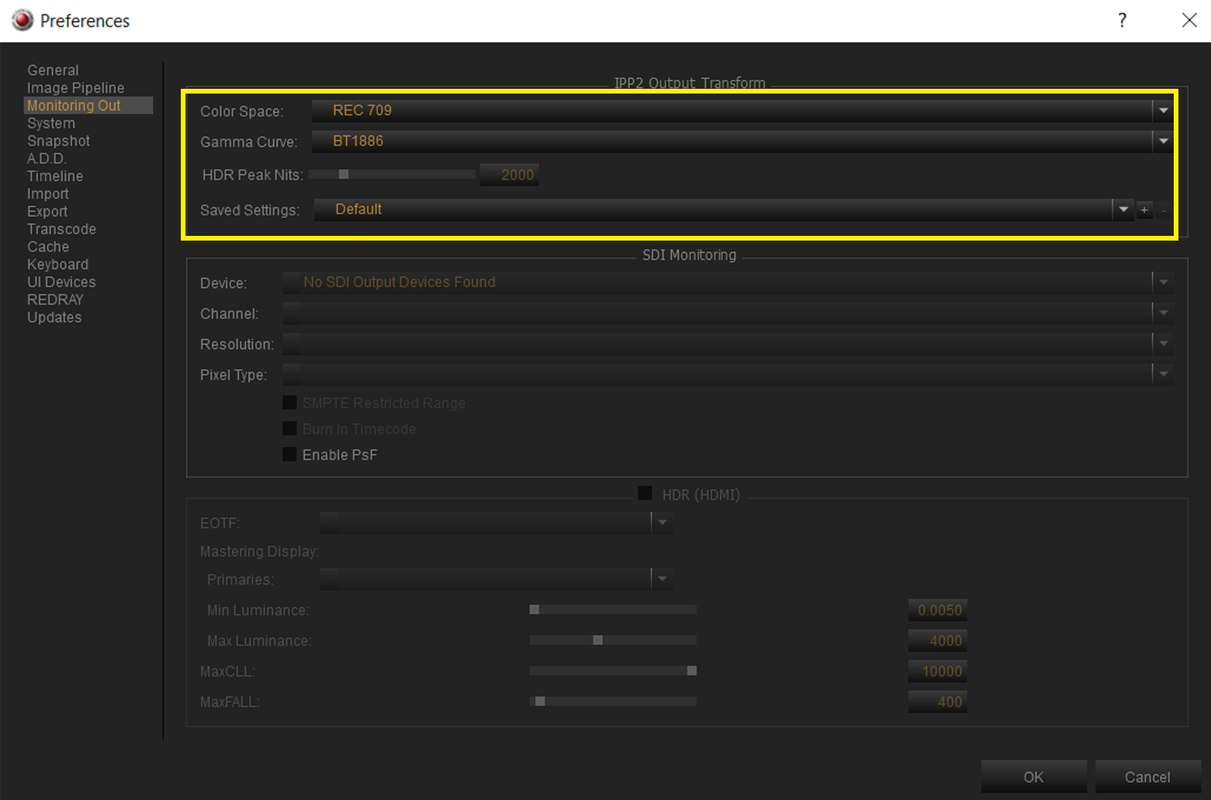Expand the Saved Settings dropdown
The image size is (1211, 800).
723,209
